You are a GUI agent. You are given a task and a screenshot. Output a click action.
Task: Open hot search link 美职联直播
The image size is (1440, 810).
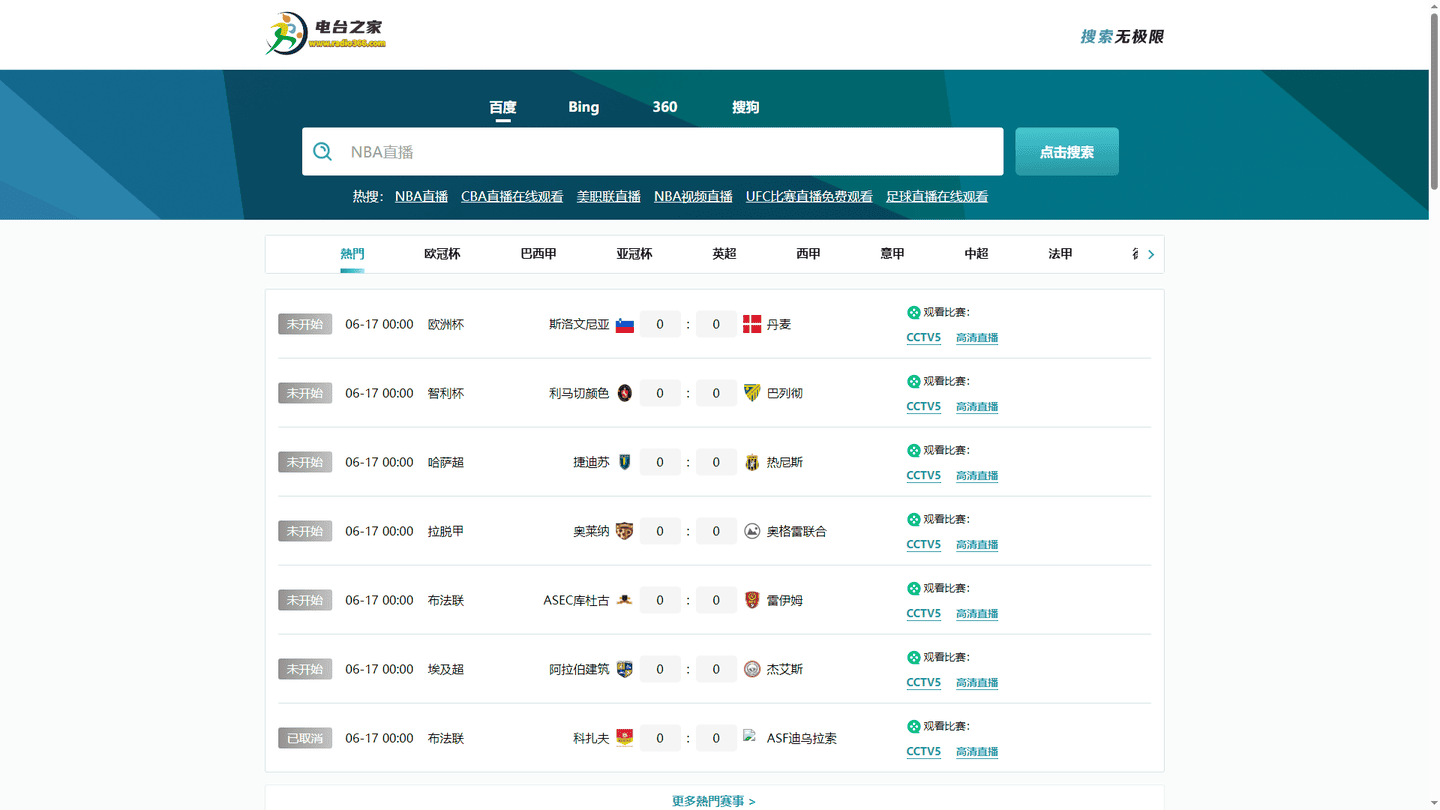608,197
